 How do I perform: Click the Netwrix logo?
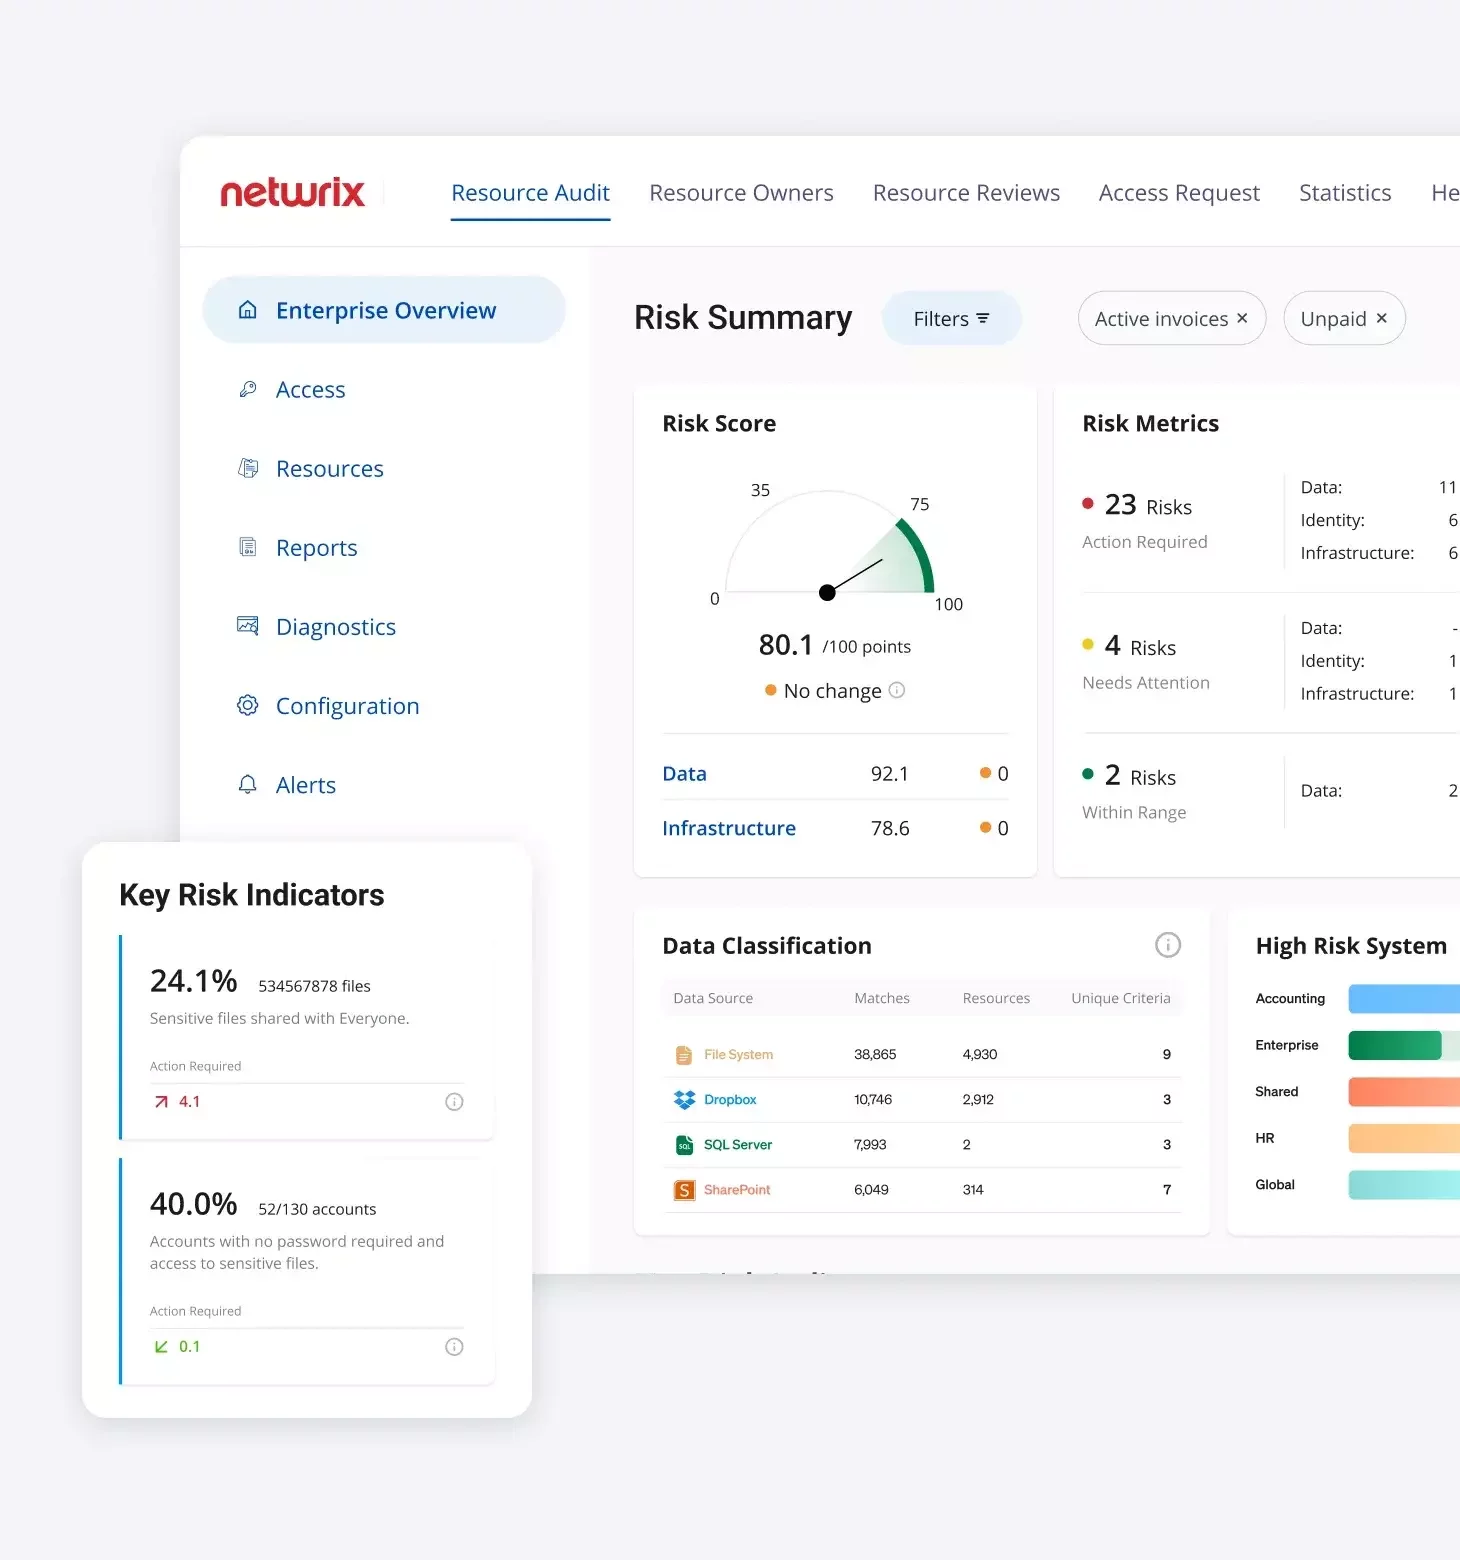click(292, 192)
